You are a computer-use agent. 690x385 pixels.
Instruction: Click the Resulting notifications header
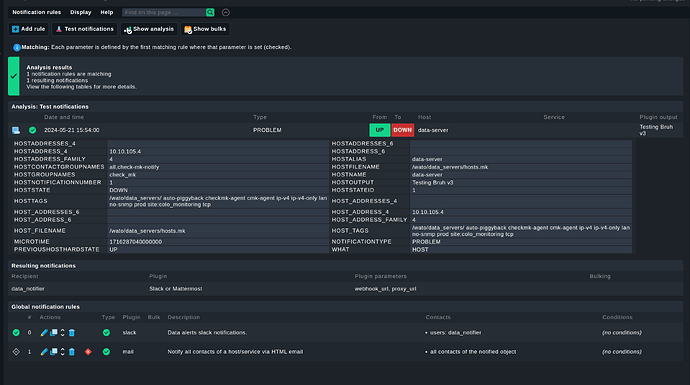43,266
